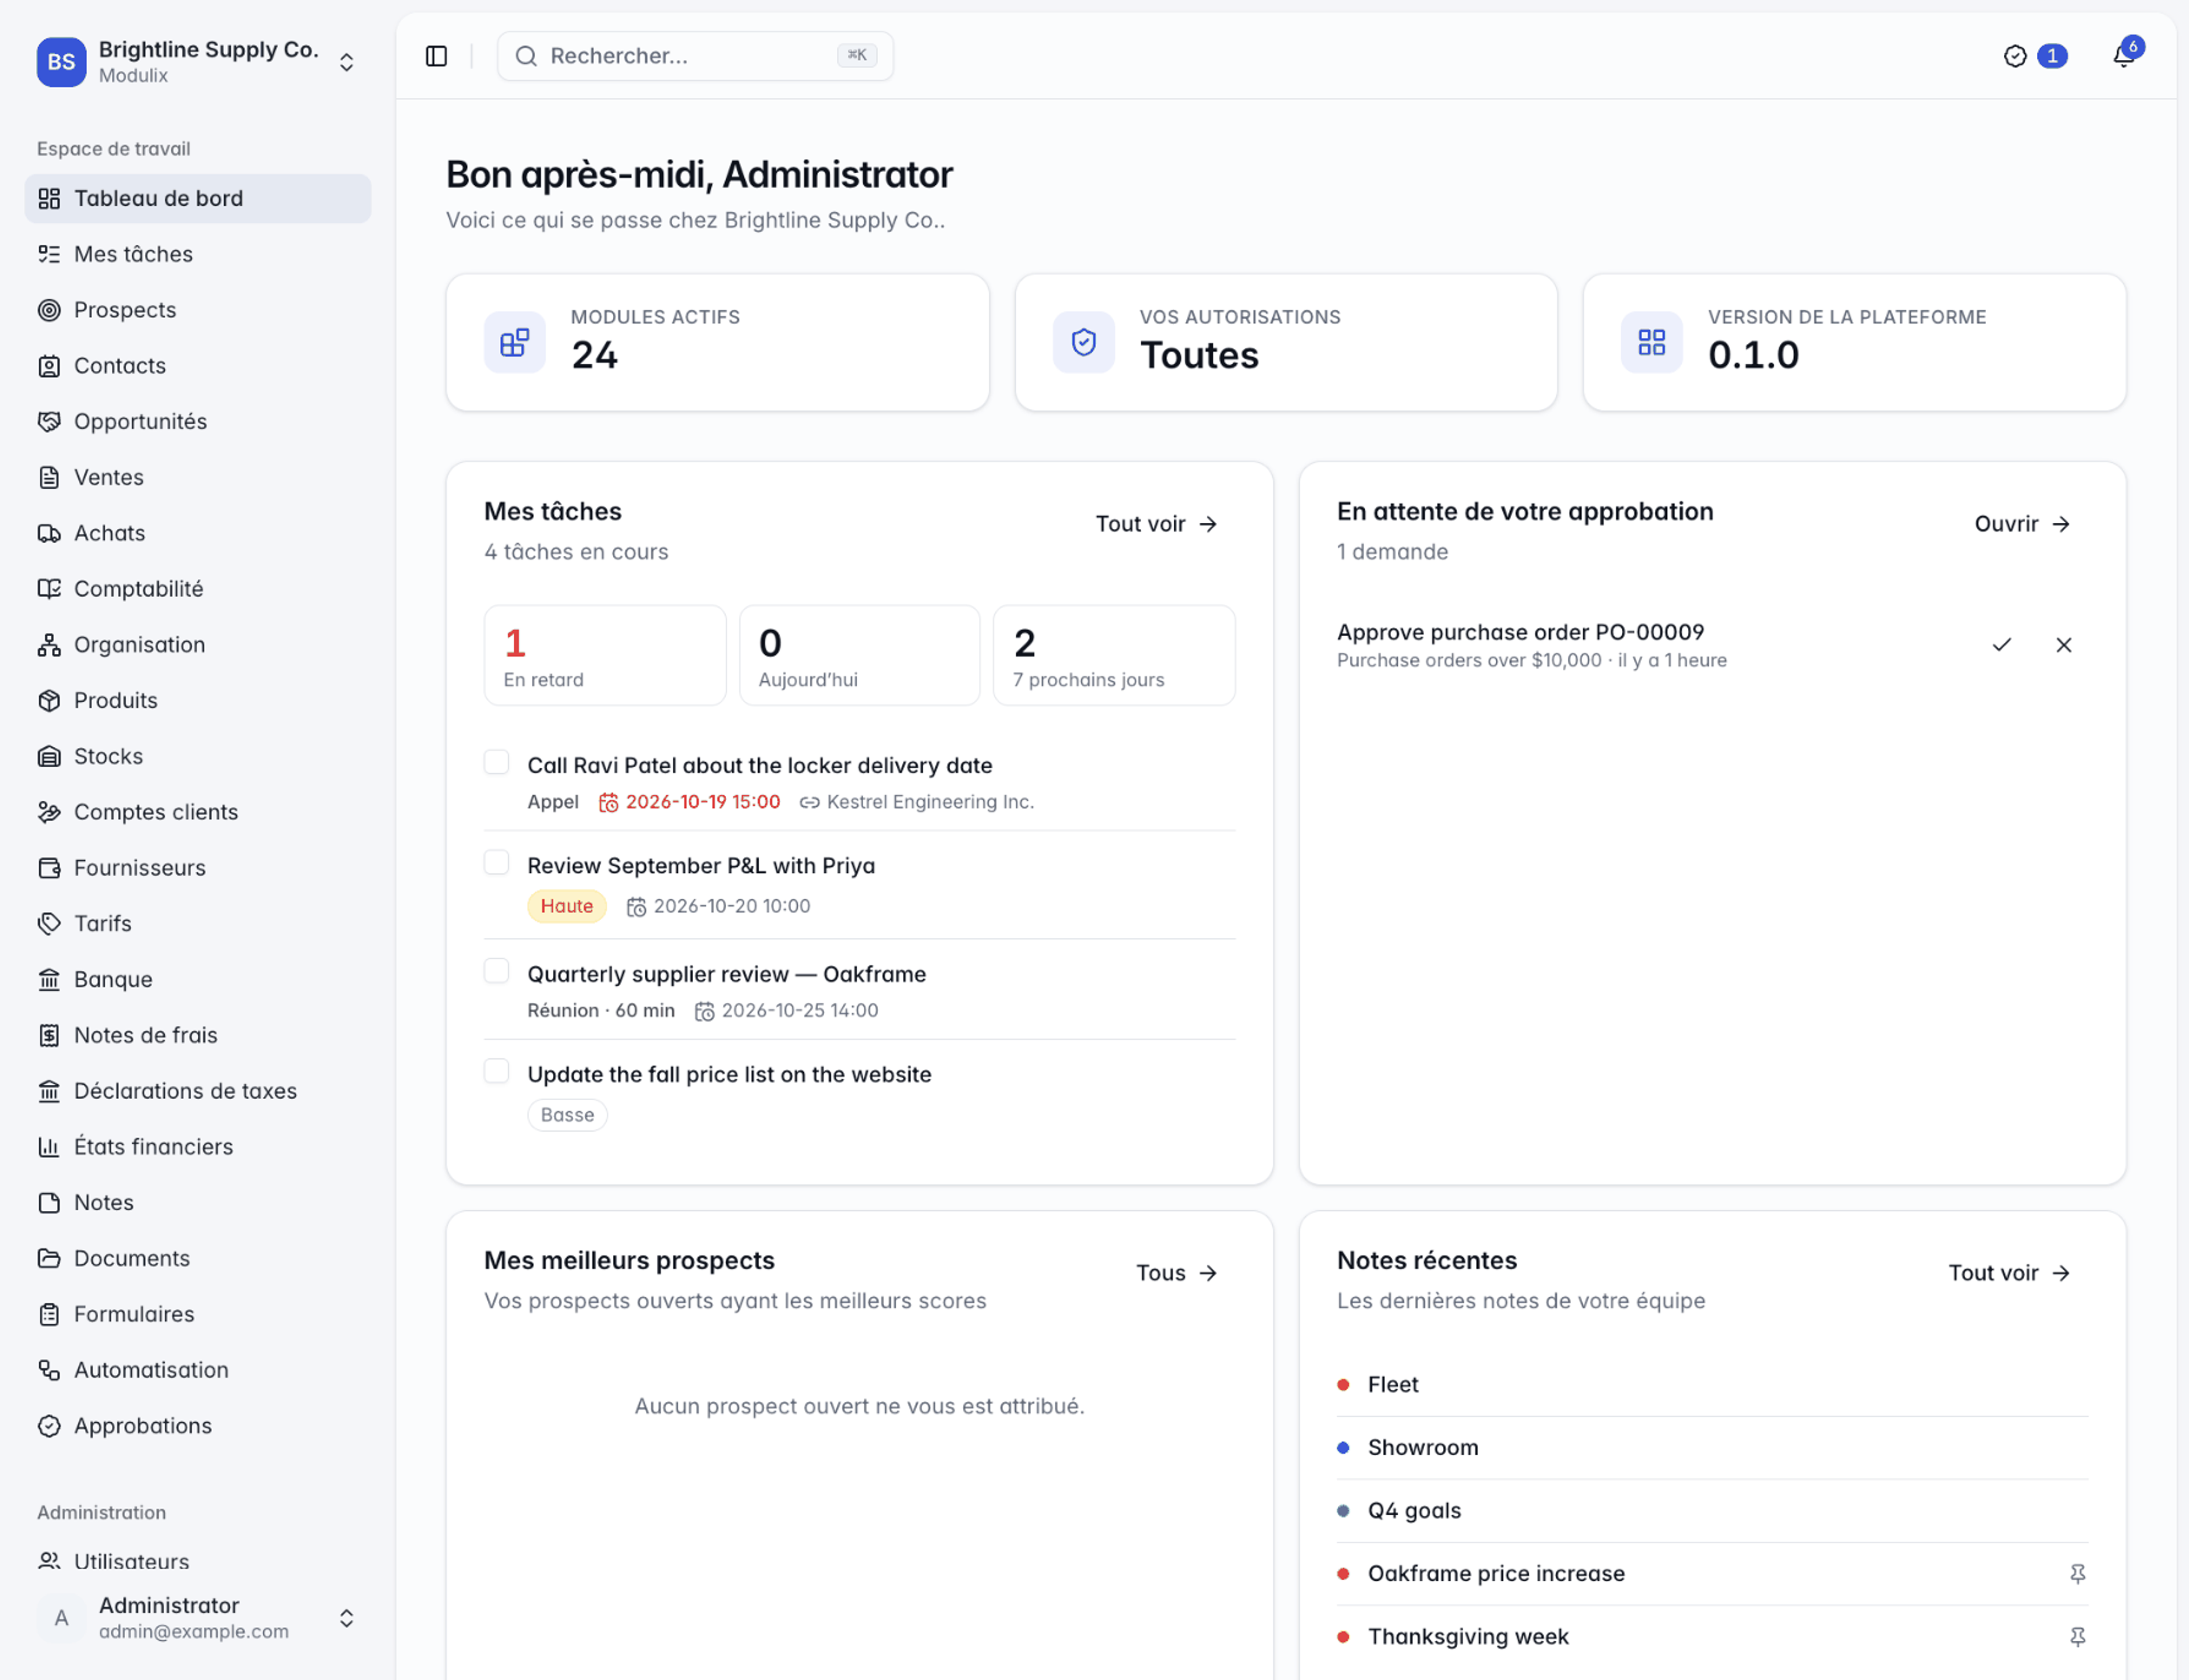This screenshot has height=1680, width=2189.
Task: Expand the Brightline Supply Co. workspace switcher
Action: (x=346, y=62)
